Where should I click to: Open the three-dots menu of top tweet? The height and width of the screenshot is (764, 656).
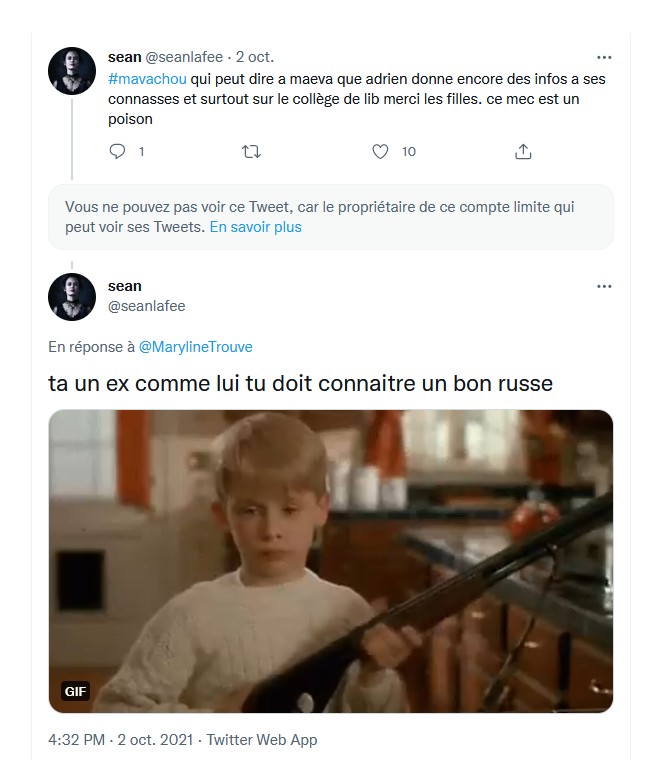pyautogui.click(x=604, y=57)
